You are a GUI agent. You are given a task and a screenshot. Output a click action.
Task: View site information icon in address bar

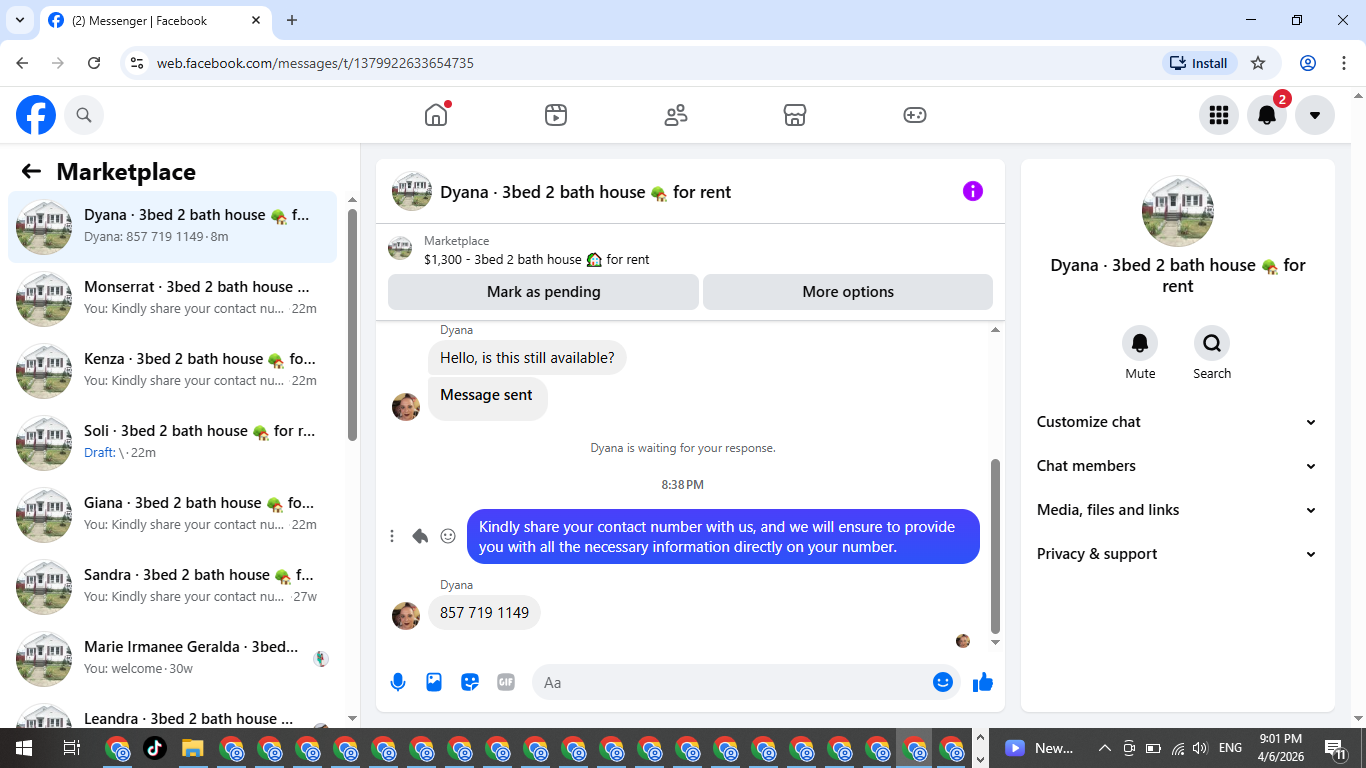pos(138,63)
